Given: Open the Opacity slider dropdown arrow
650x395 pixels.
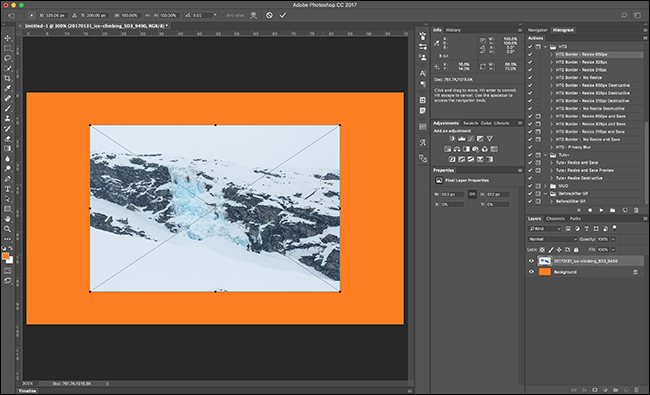Looking at the screenshot, I should coord(613,239).
